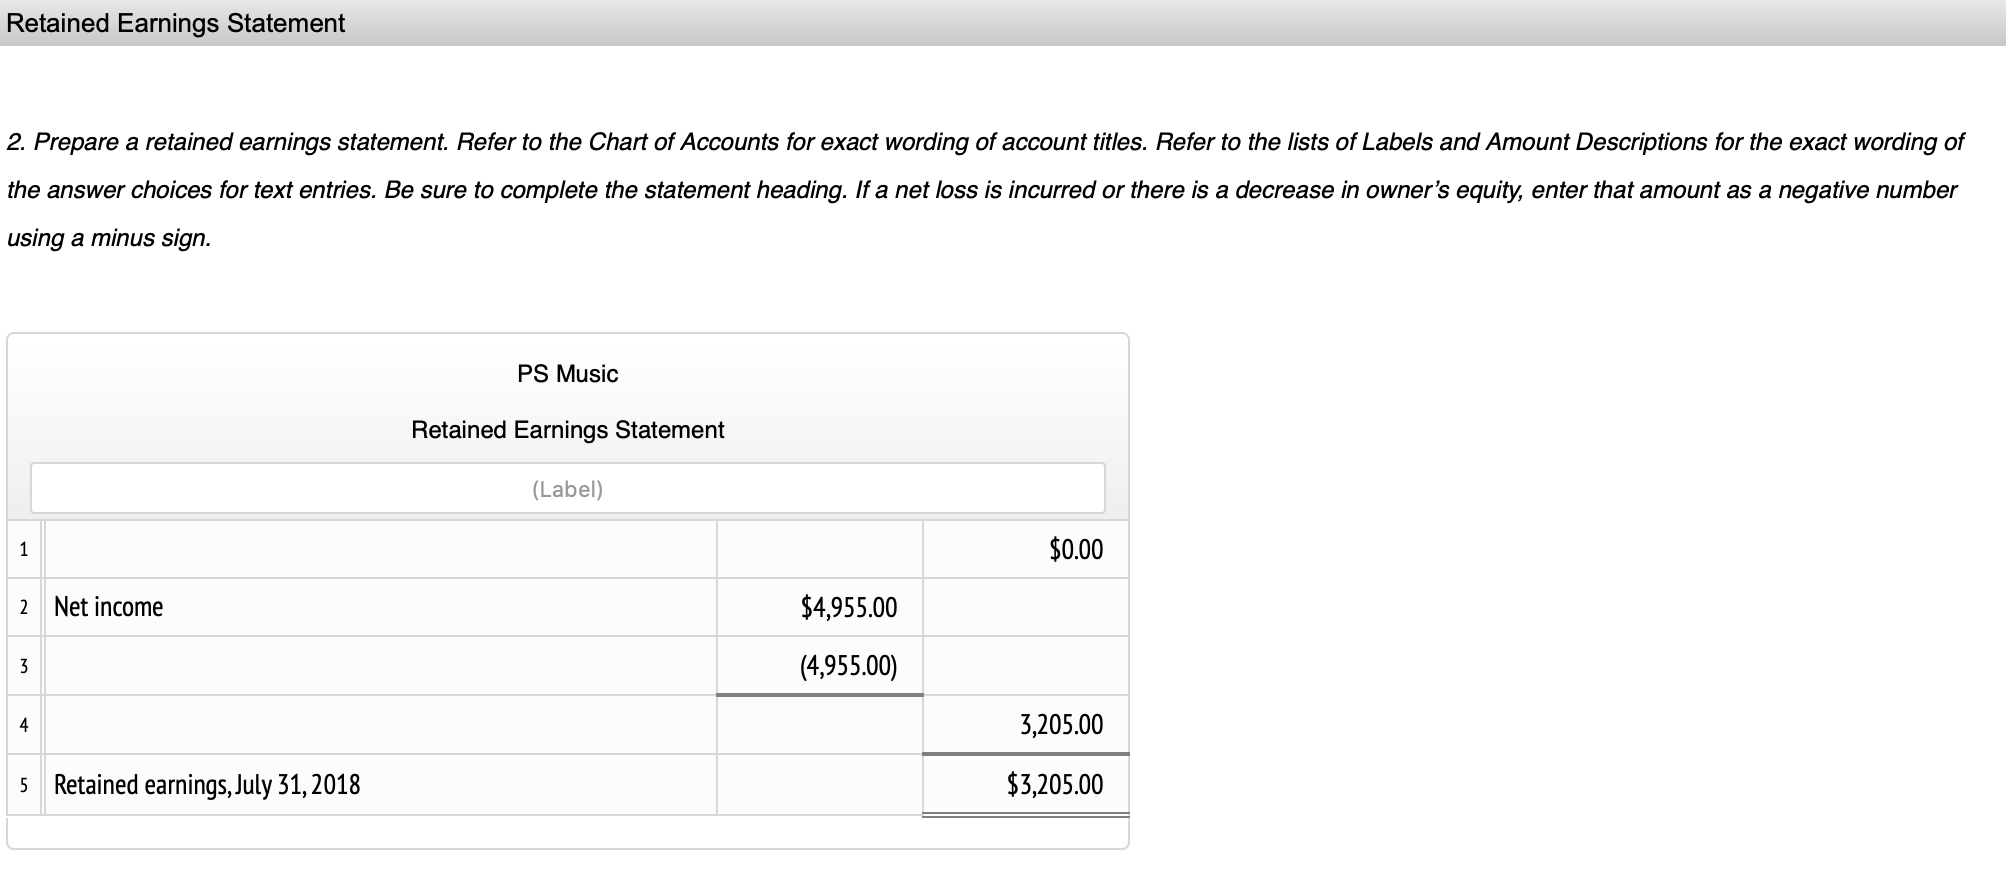Click the Retained earnings, July 31, 2018 cell
This screenshot has height=884, width=2006.
380,785
